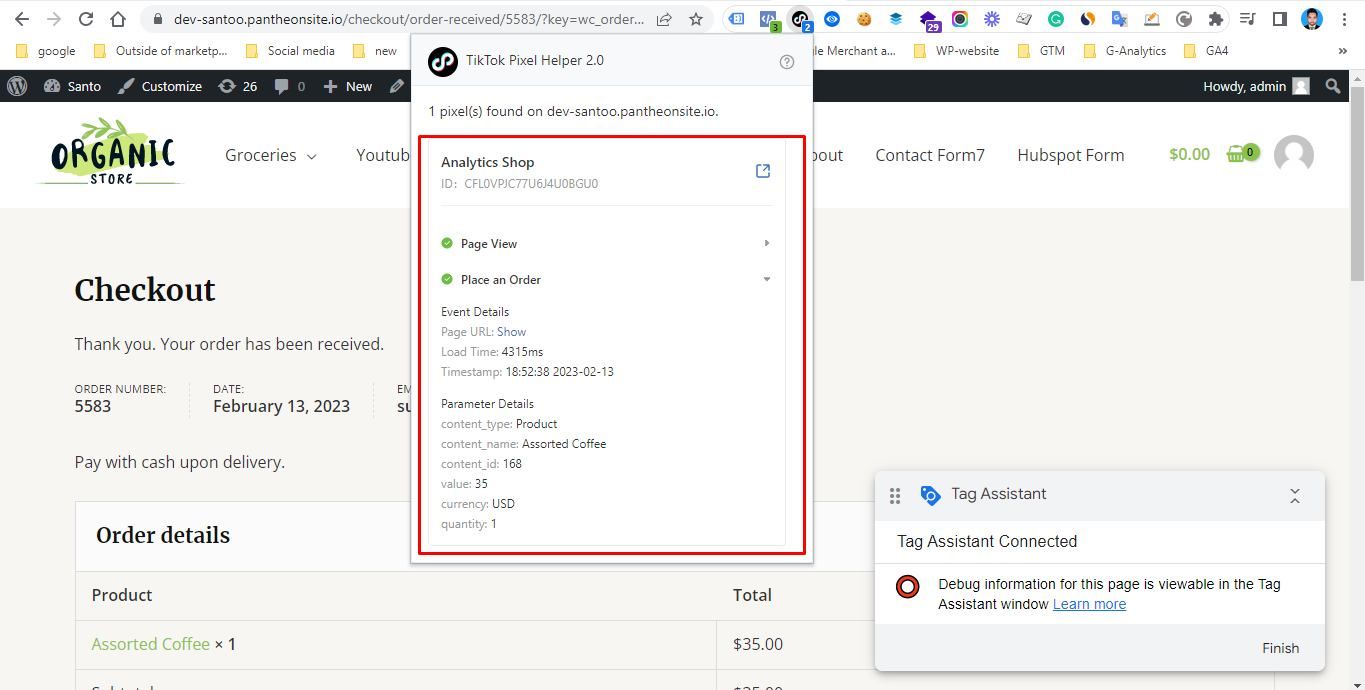Open Customize in the admin bar

point(160,86)
